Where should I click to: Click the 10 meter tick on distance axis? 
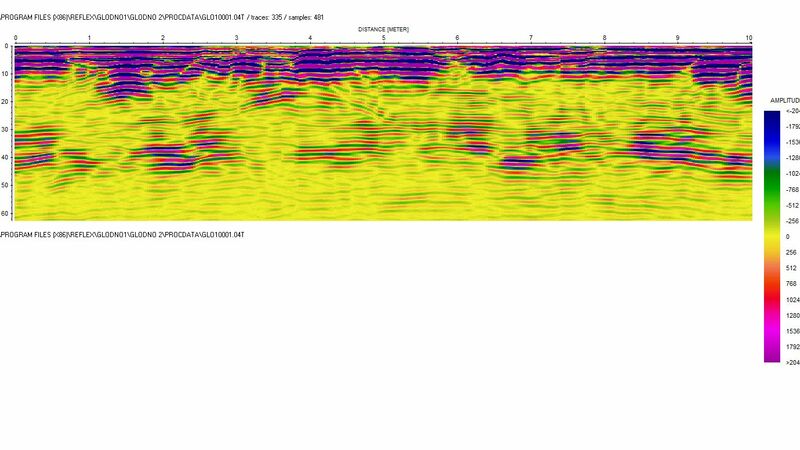749,38
